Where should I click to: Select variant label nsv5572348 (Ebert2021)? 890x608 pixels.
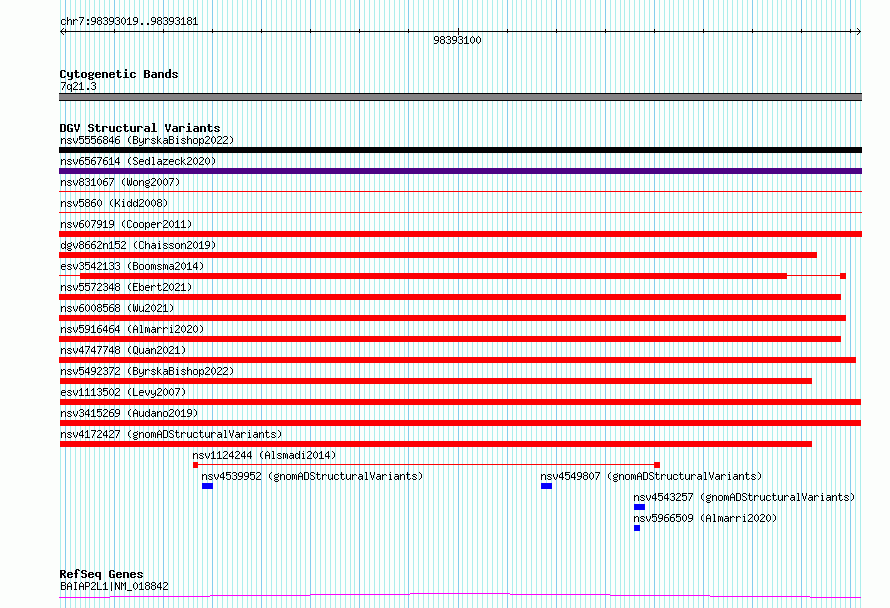[126, 287]
